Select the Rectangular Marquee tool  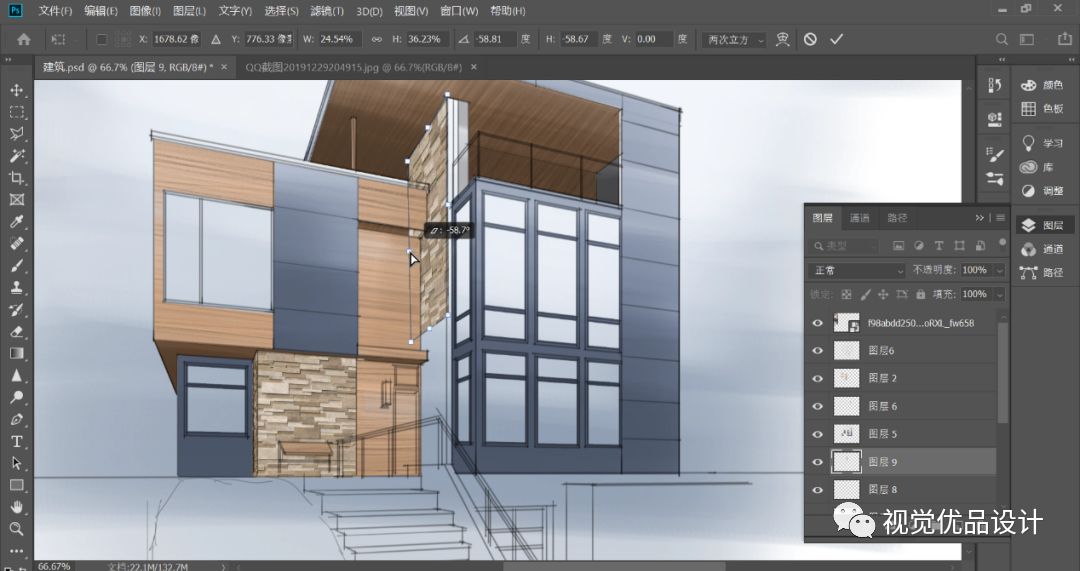tap(17, 112)
